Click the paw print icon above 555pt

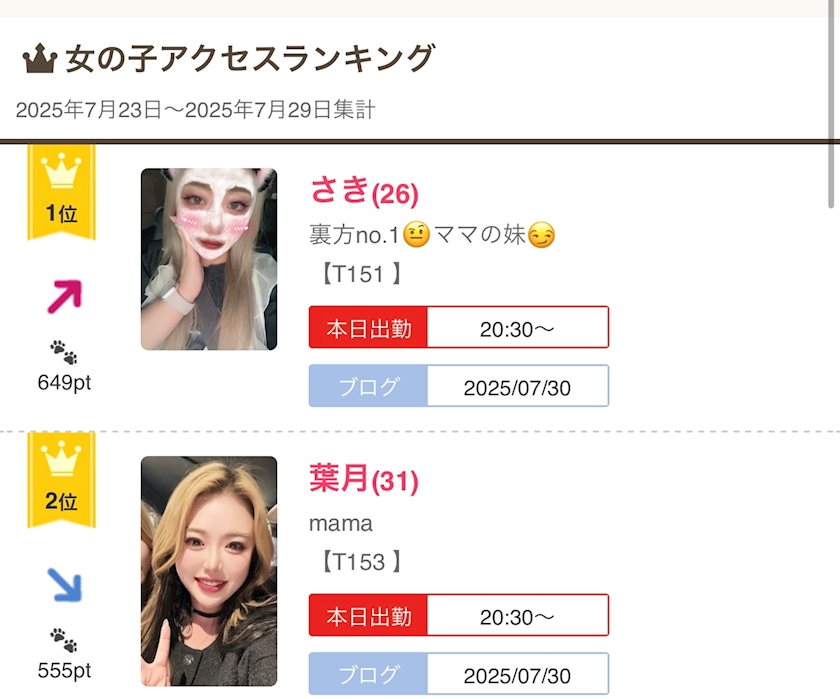[x=63, y=640]
